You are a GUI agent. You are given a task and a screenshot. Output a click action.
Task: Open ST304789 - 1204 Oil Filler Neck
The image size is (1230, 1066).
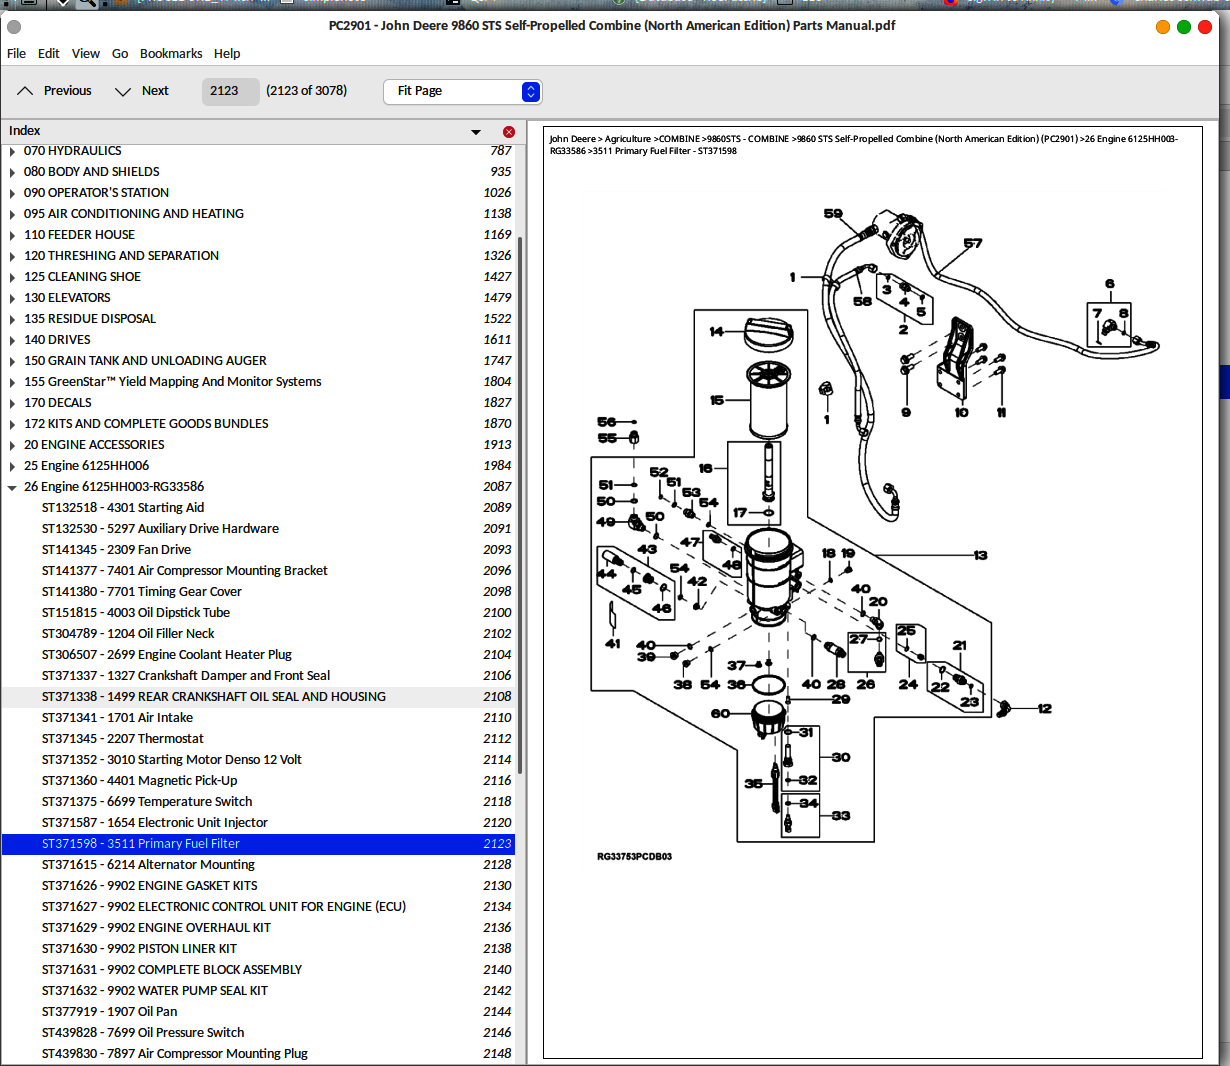coord(258,634)
